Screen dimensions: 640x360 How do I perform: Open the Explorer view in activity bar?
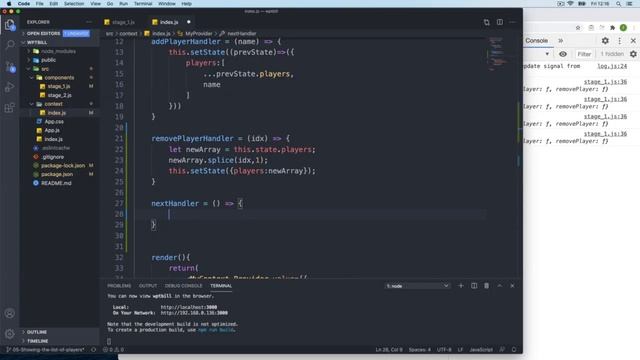(x=10, y=25)
